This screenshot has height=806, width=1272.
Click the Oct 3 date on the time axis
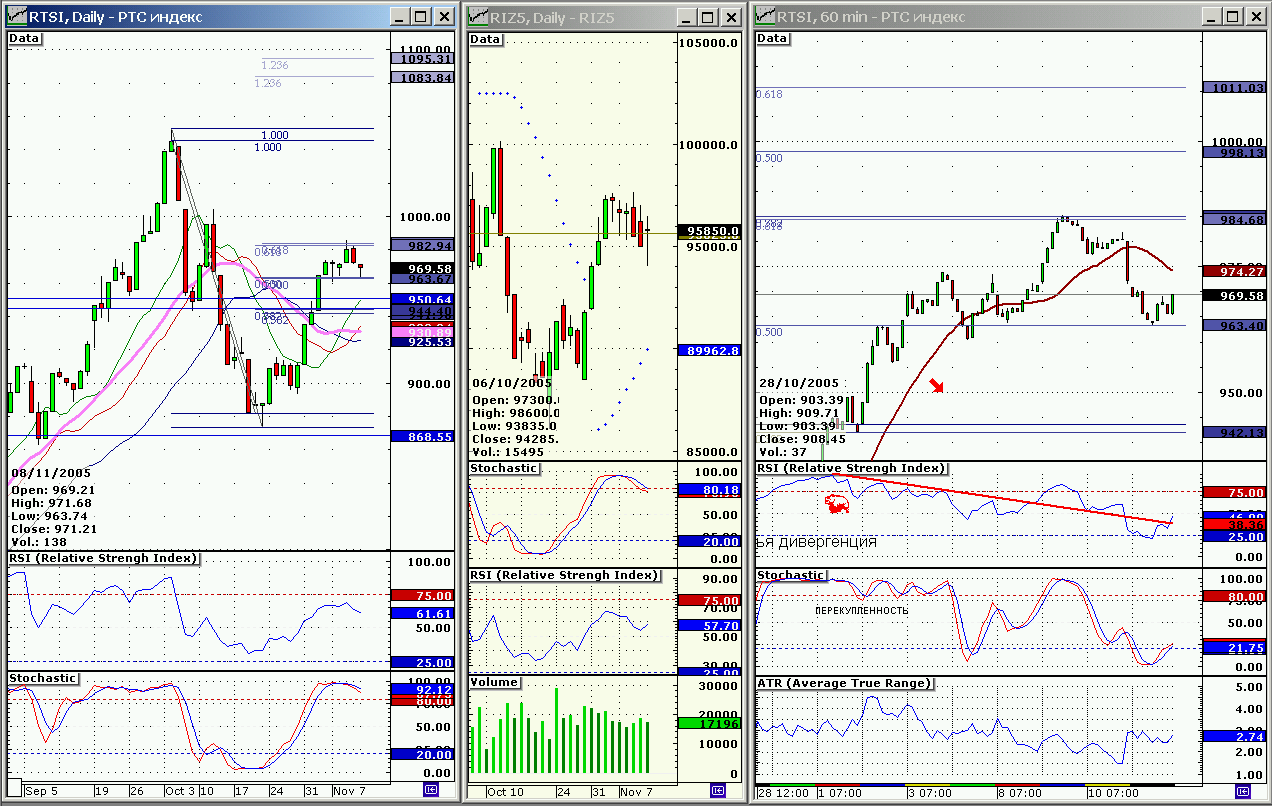pyautogui.click(x=180, y=790)
